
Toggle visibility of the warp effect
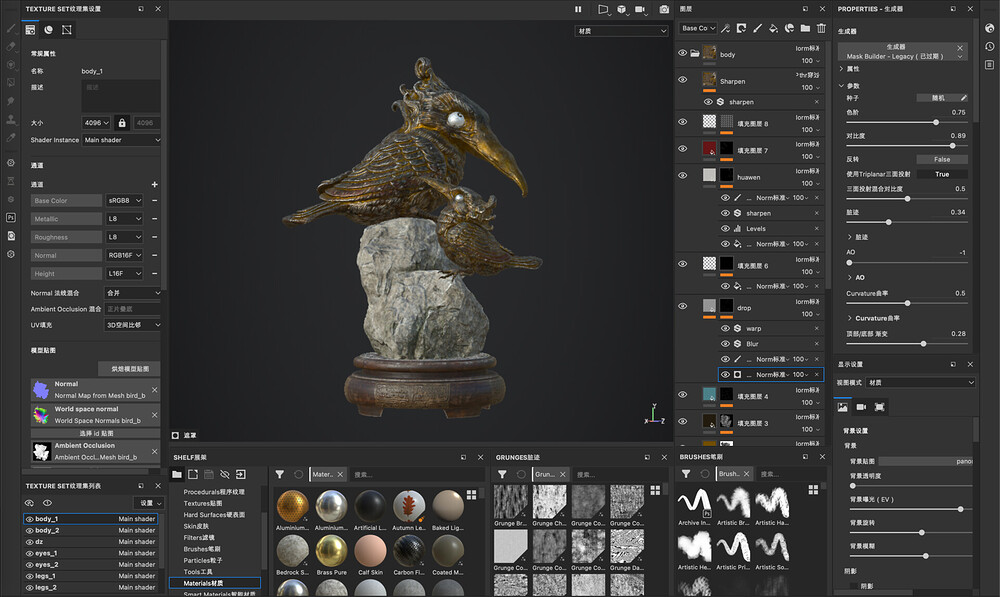[725, 328]
